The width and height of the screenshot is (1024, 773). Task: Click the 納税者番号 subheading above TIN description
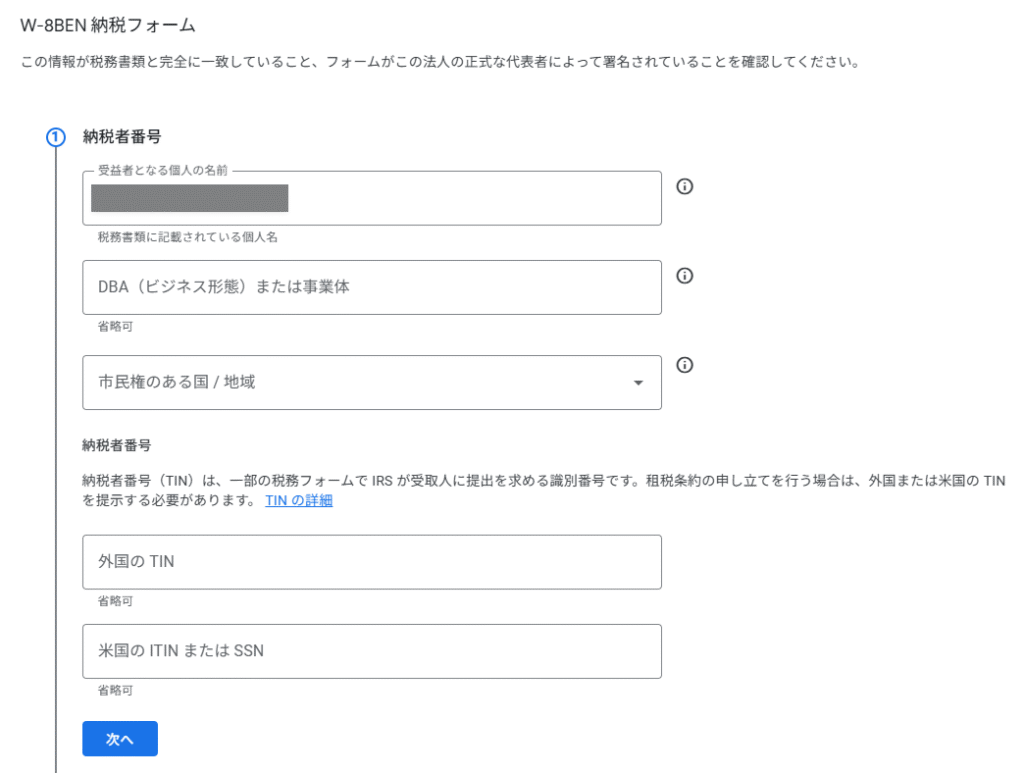pyautogui.click(x=116, y=444)
